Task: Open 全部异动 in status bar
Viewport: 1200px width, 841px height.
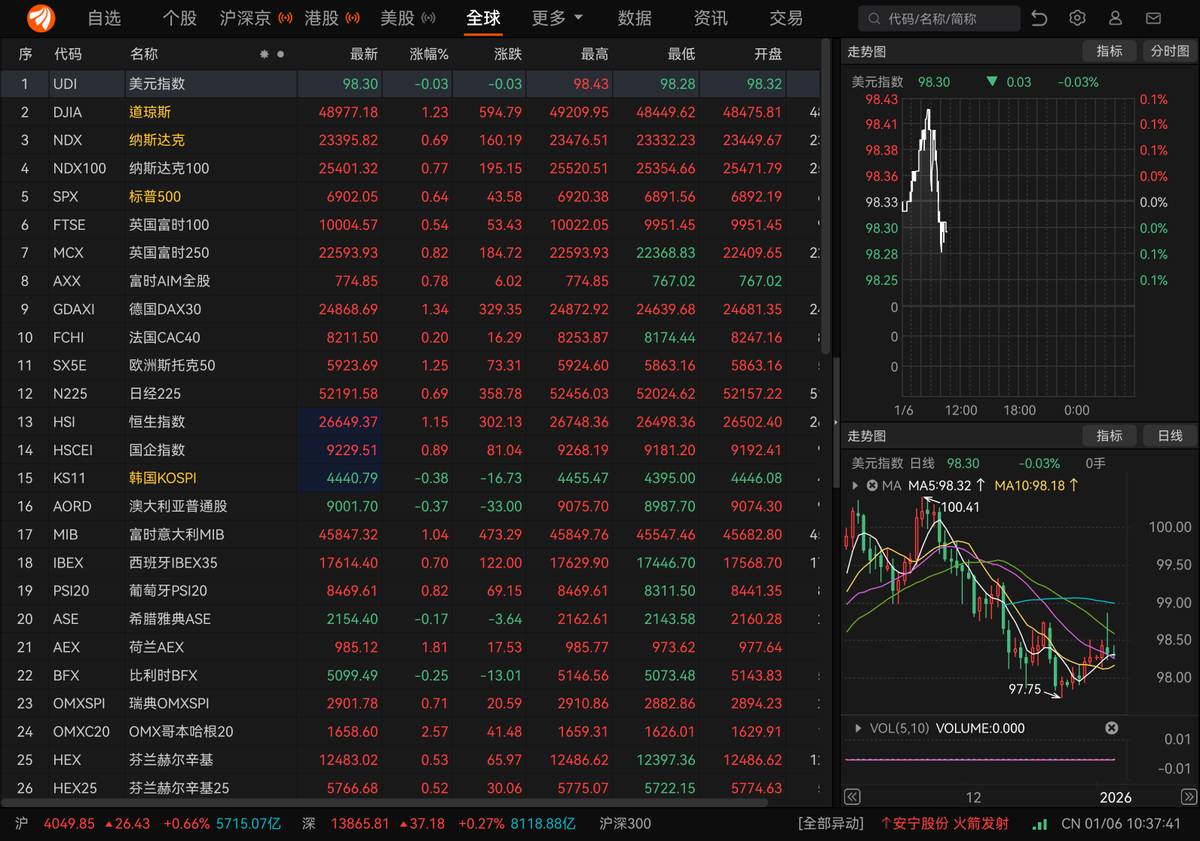Action: tap(830, 824)
